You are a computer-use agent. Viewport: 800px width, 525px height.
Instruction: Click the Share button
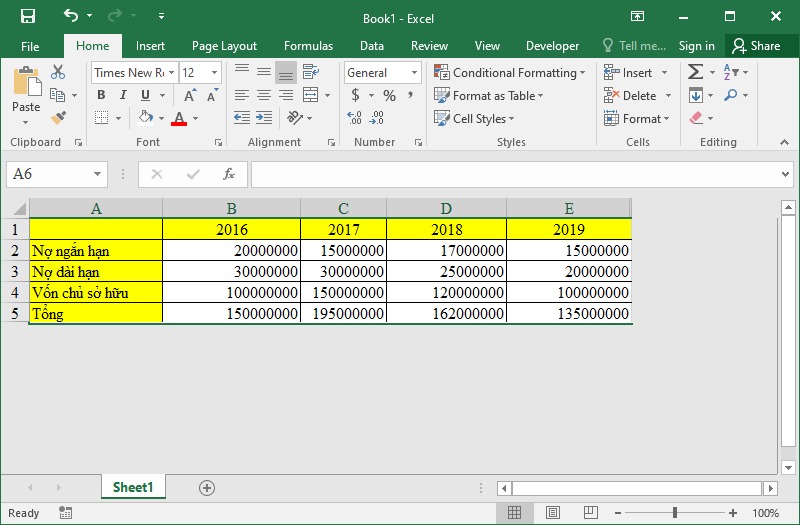tap(756, 46)
